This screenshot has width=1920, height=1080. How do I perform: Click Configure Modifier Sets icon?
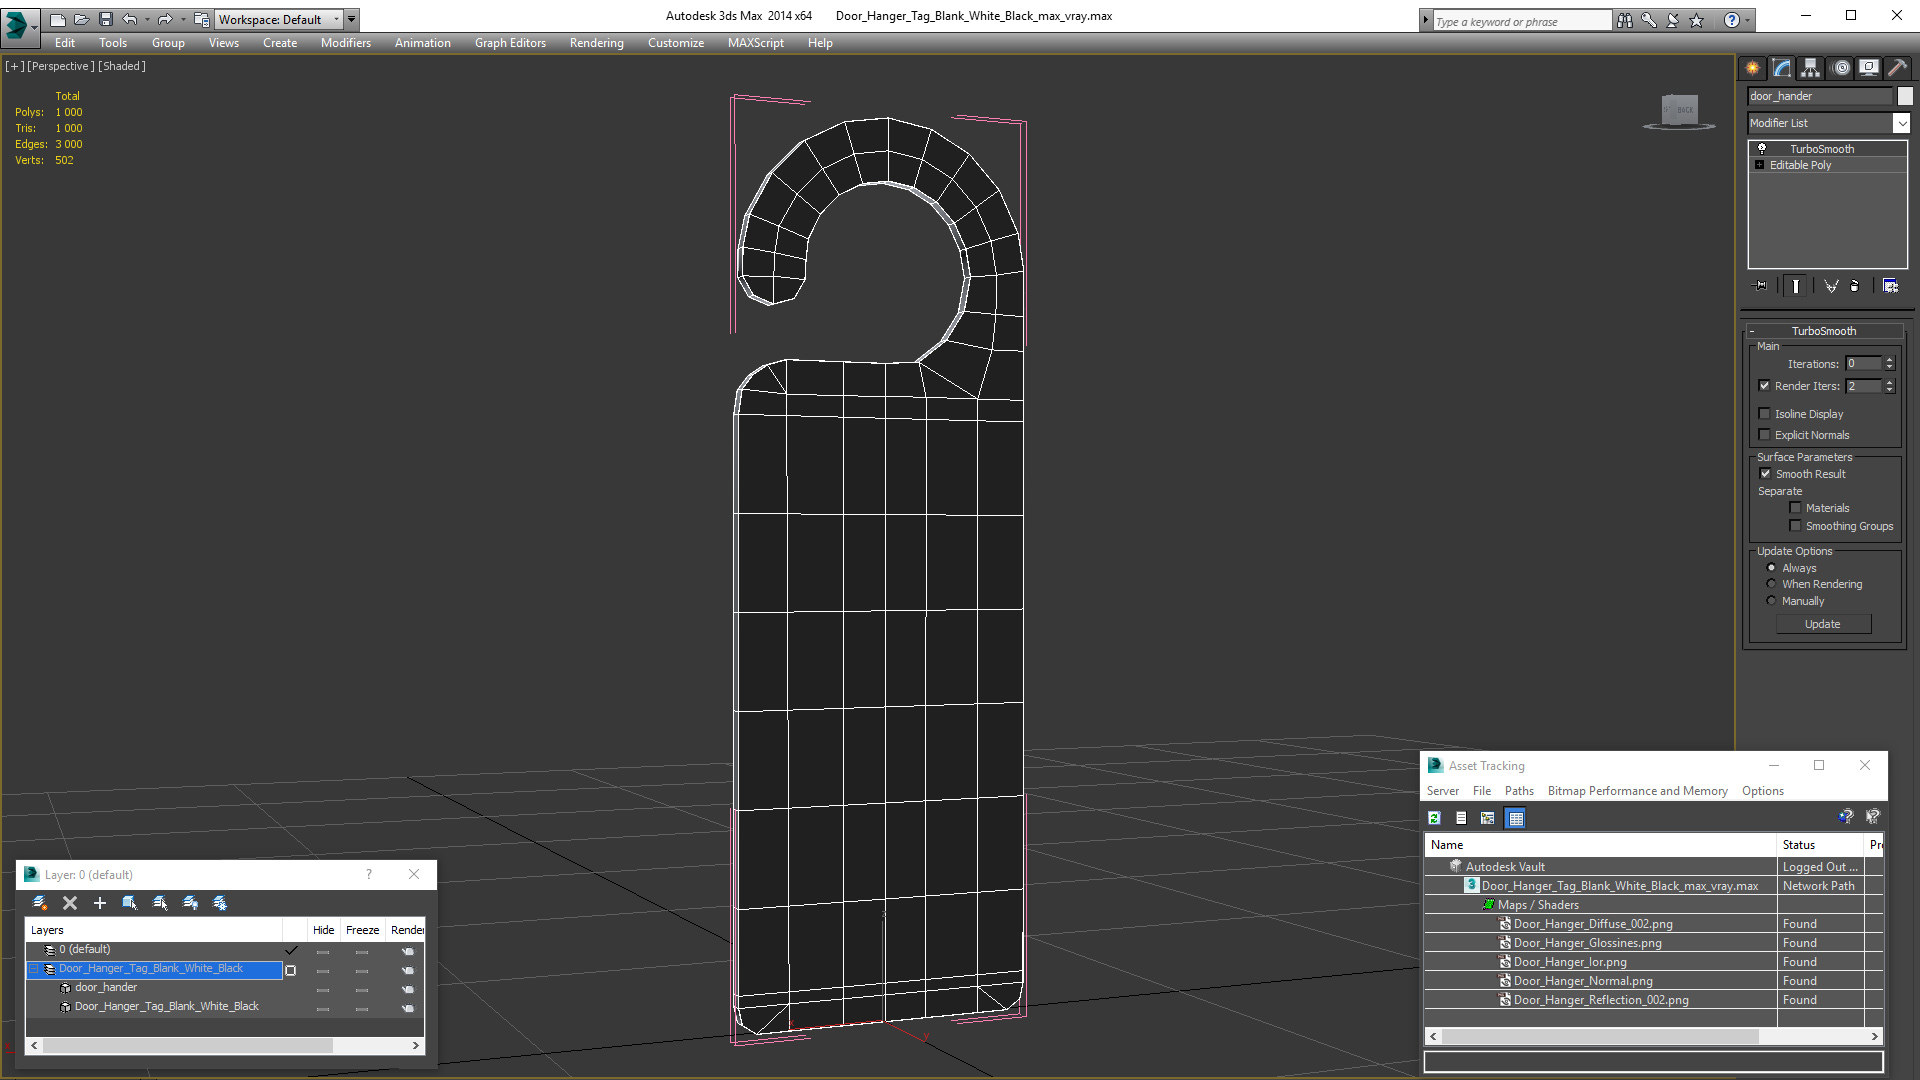click(x=1890, y=286)
